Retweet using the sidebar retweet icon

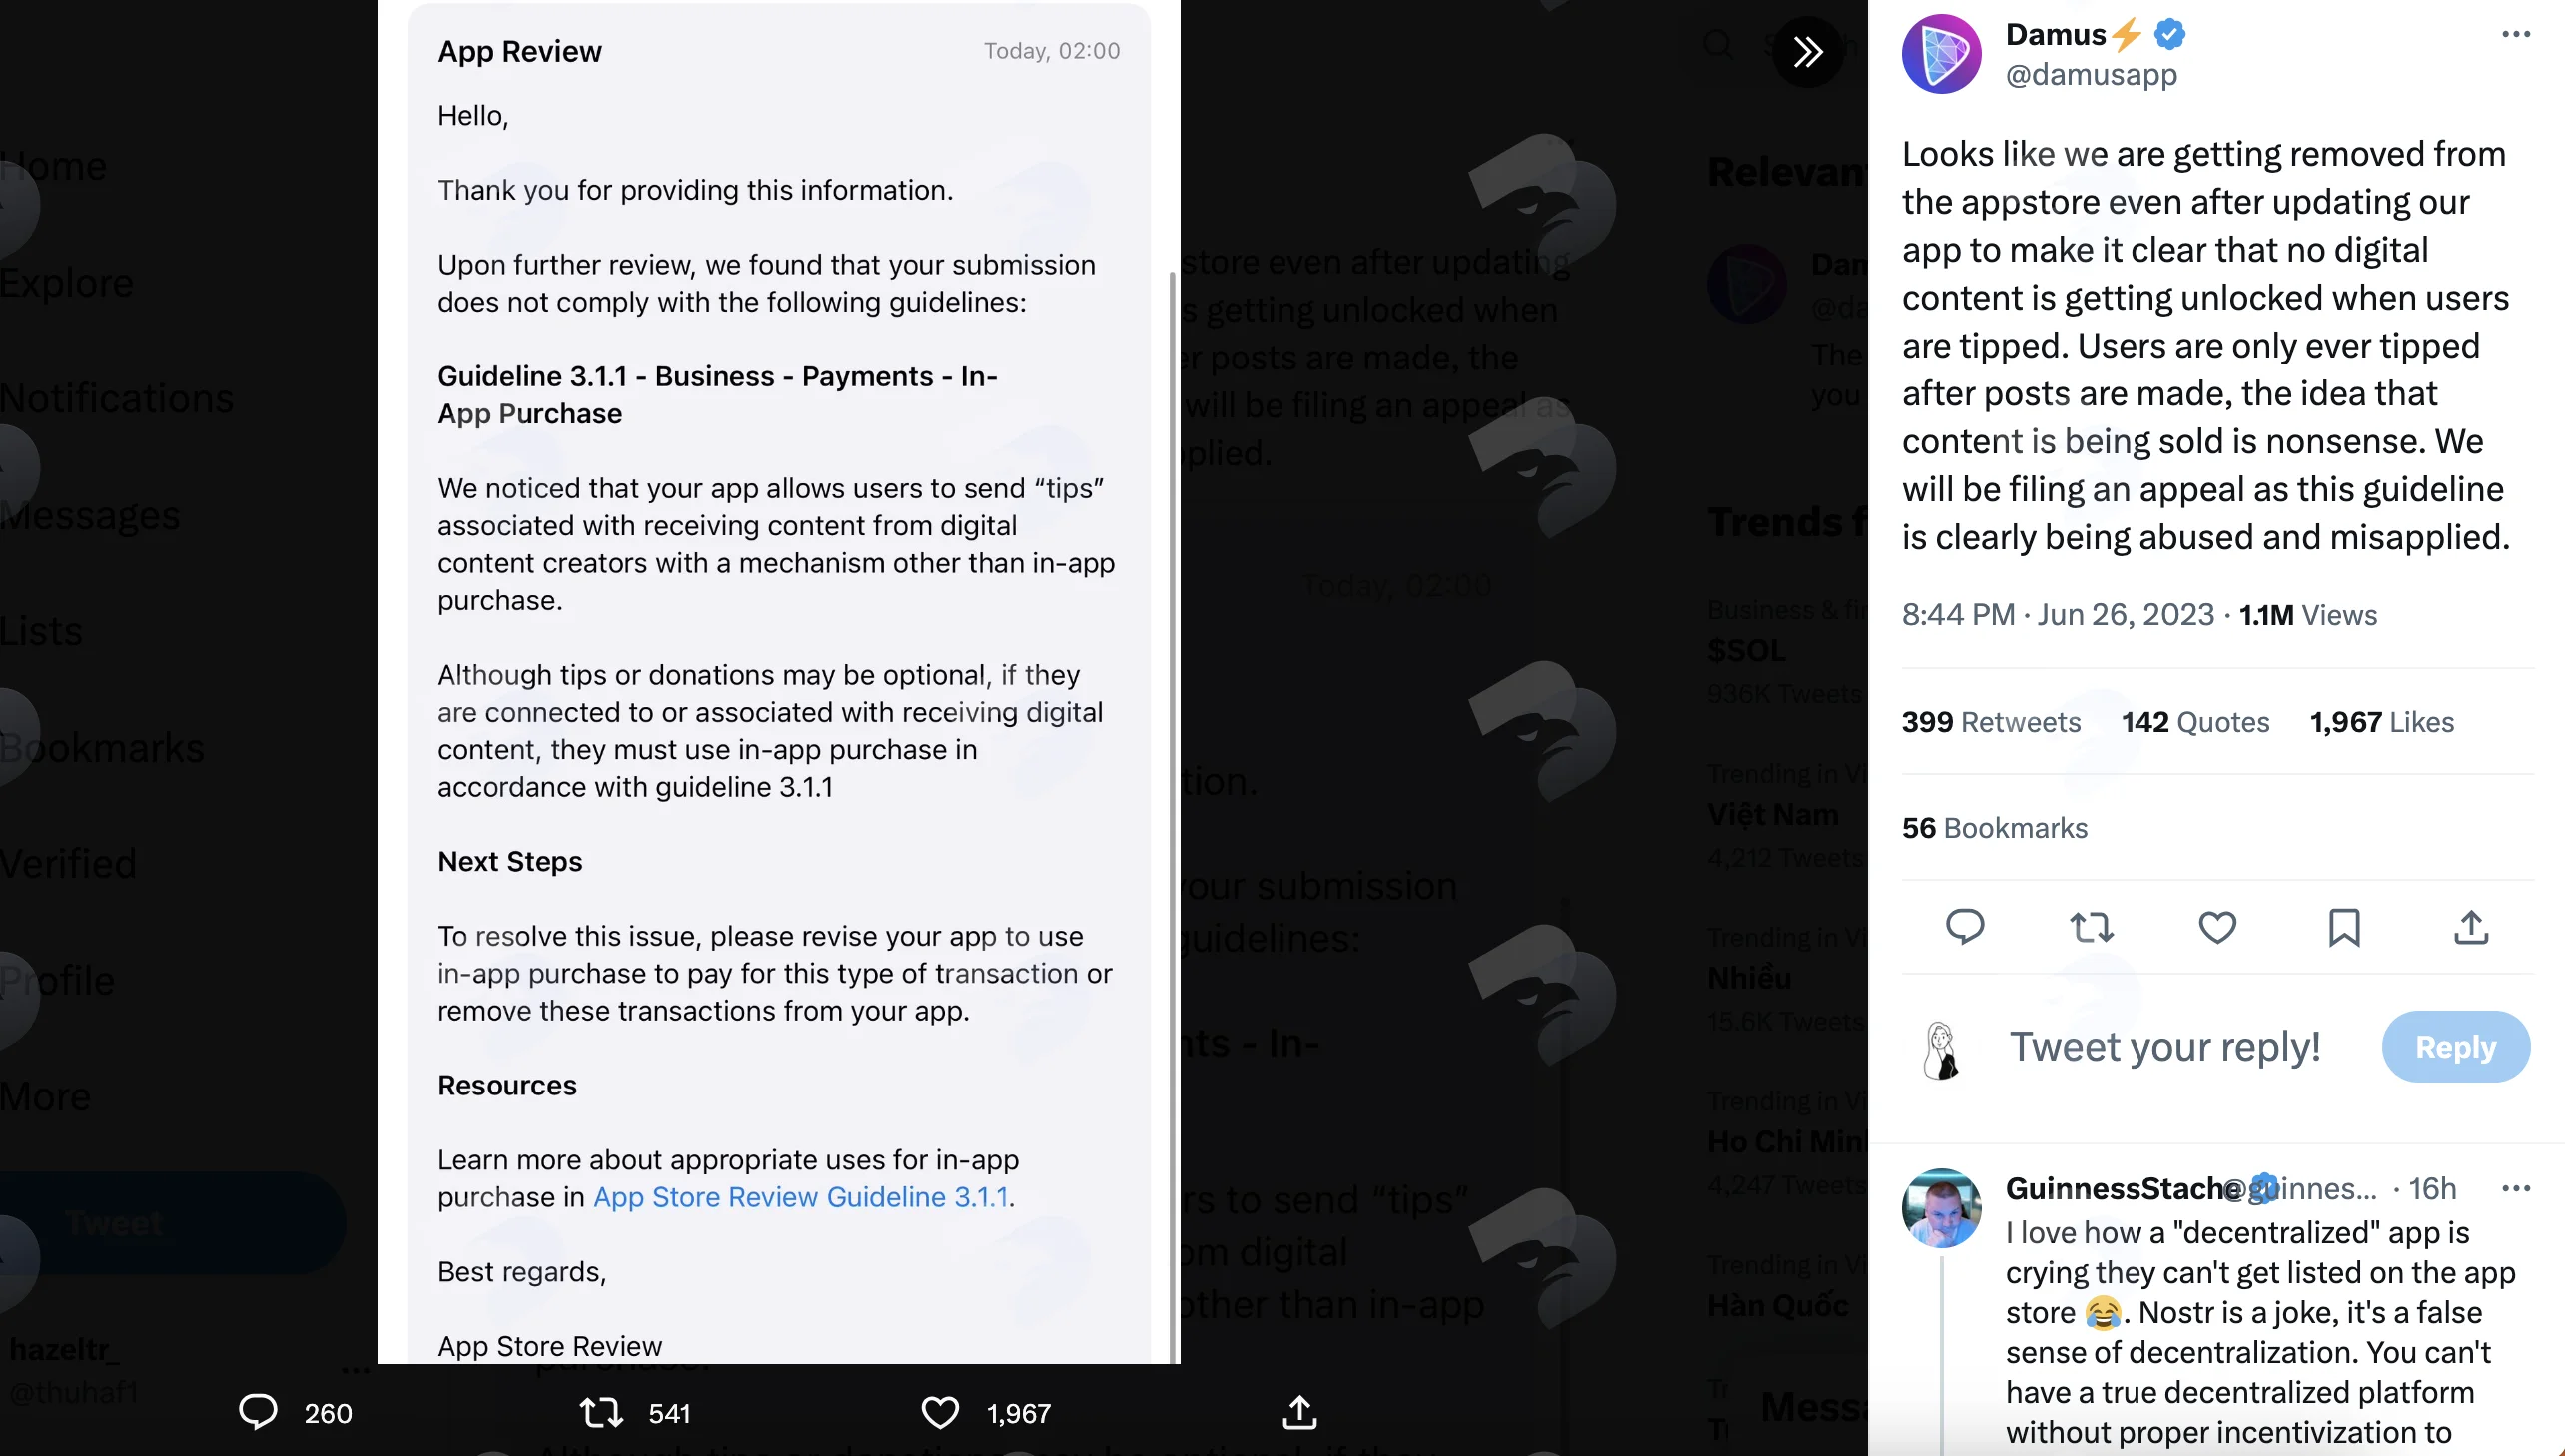(2091, 927)
